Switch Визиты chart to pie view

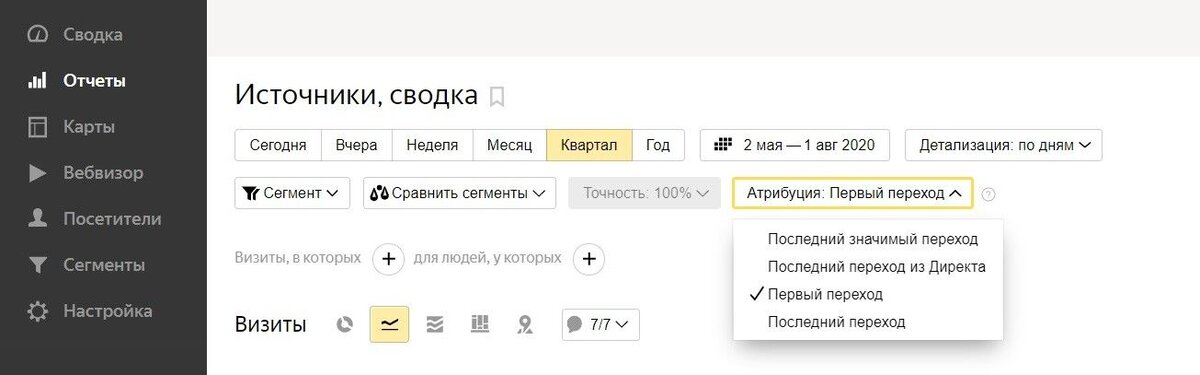345,324
